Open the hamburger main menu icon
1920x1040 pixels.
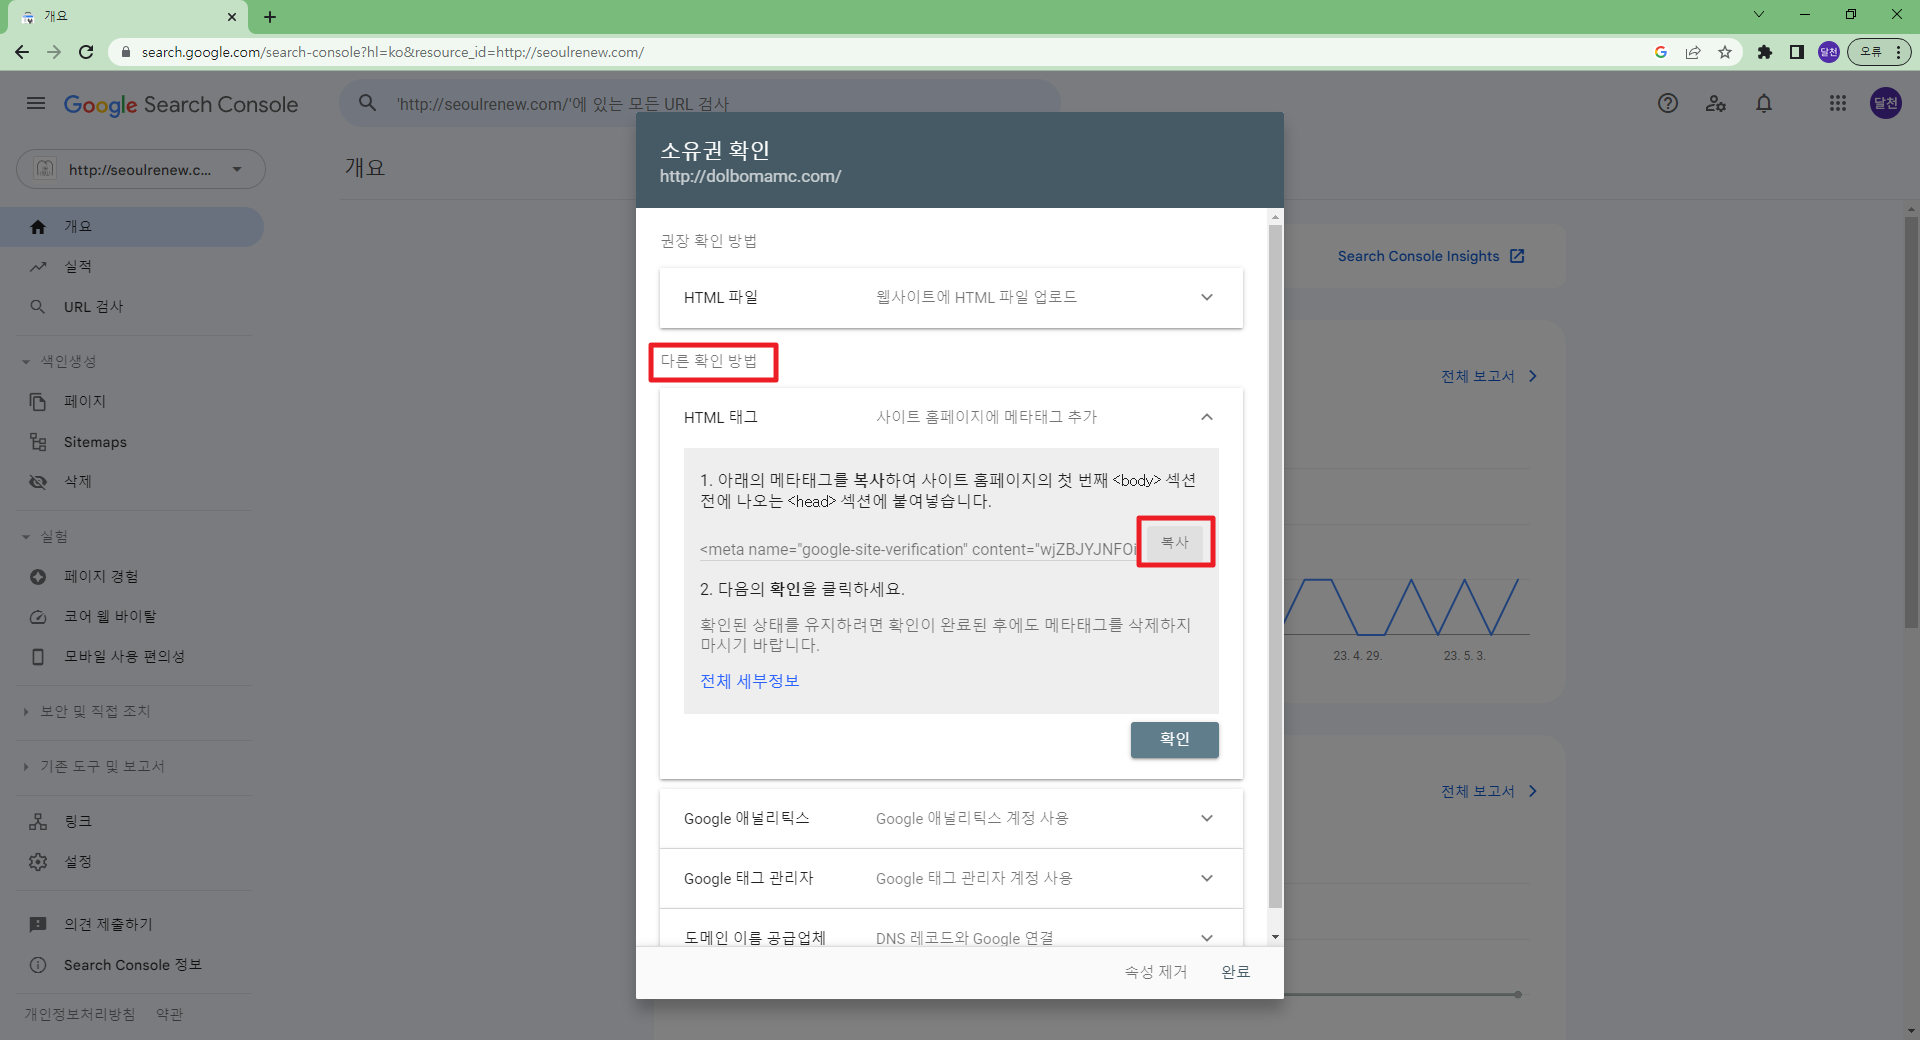[x=36, y=103]
